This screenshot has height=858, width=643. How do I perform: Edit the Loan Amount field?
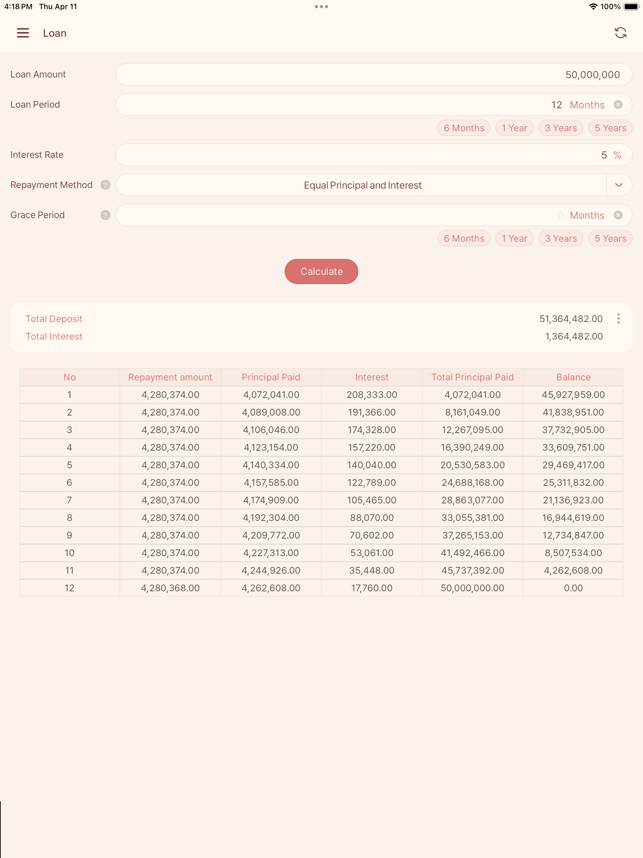click(x=374, y=74)
